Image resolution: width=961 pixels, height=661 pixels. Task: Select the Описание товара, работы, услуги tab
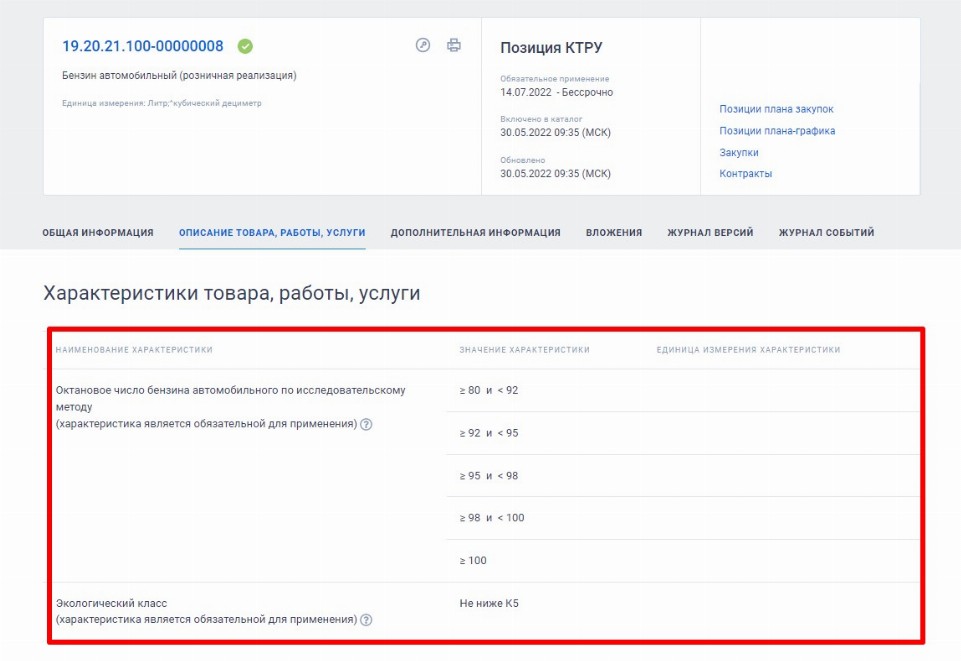click(x=272, y=233)
